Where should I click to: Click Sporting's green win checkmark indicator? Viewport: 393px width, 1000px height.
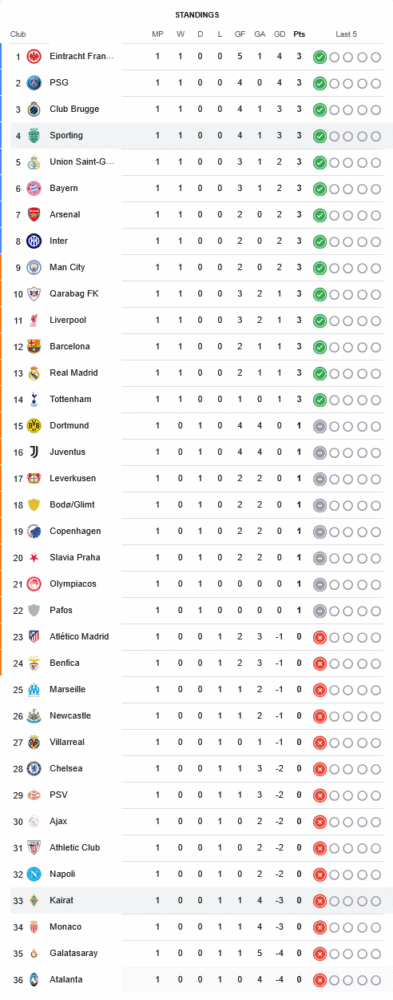click(x=320, y=136)
